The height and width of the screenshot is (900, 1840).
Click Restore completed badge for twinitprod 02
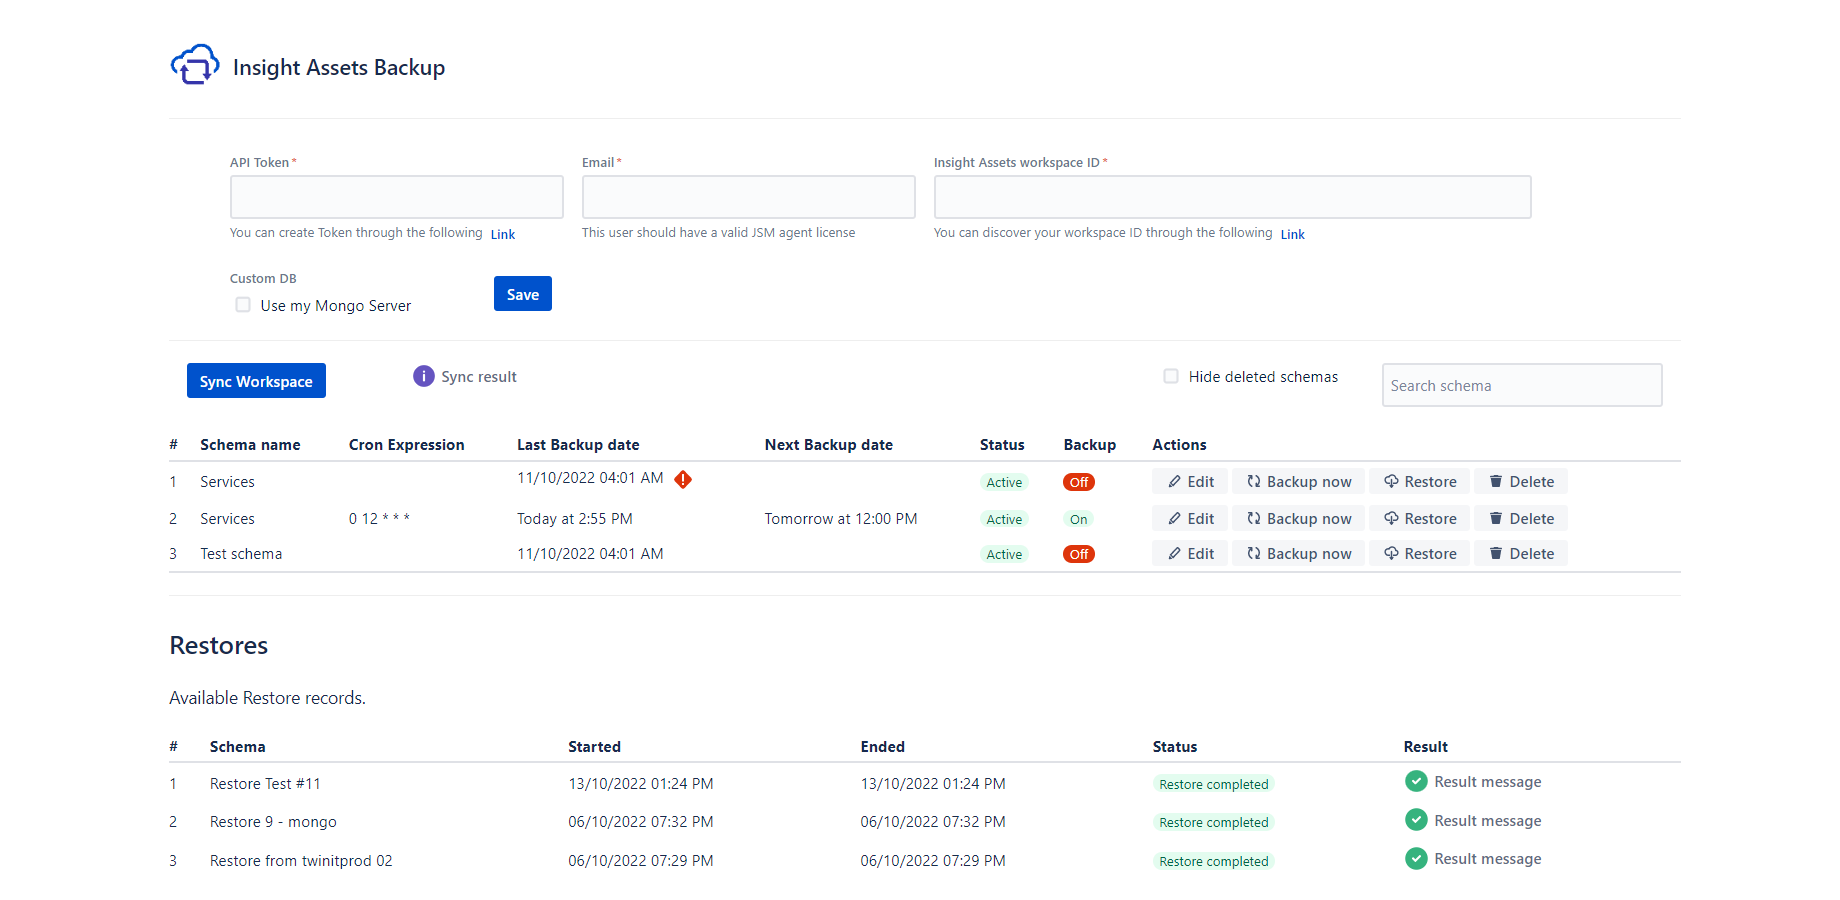pyautogui.click(x=1214, y=861)
